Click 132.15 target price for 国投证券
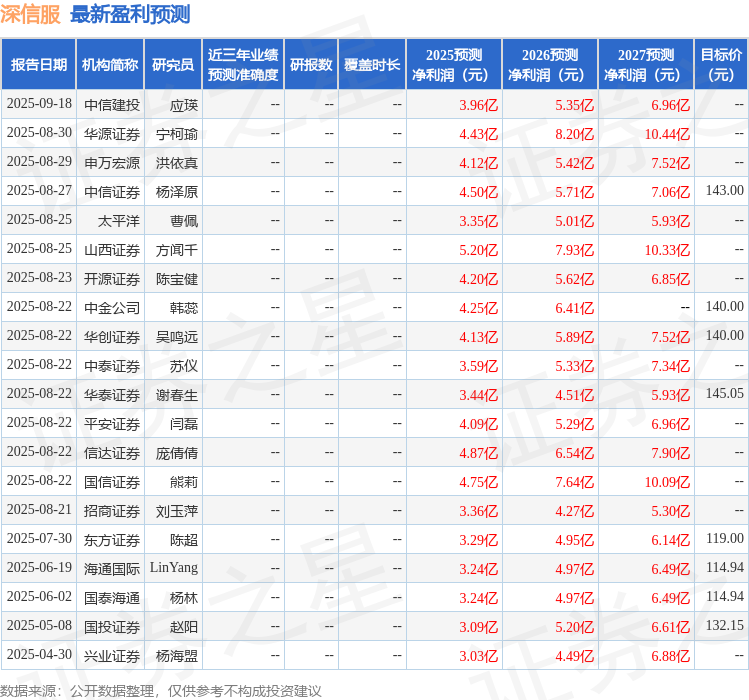This screenshot has width=749, height=700. click(725, 625)
